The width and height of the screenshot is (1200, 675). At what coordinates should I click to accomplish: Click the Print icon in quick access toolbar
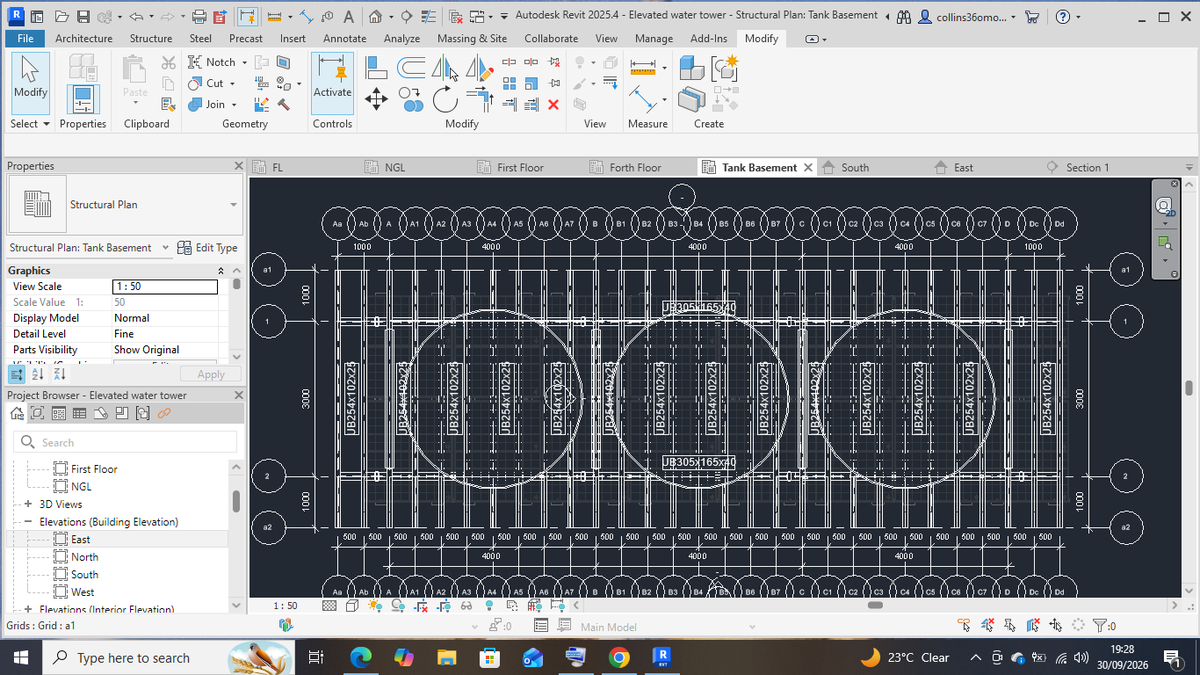point(199,16)
